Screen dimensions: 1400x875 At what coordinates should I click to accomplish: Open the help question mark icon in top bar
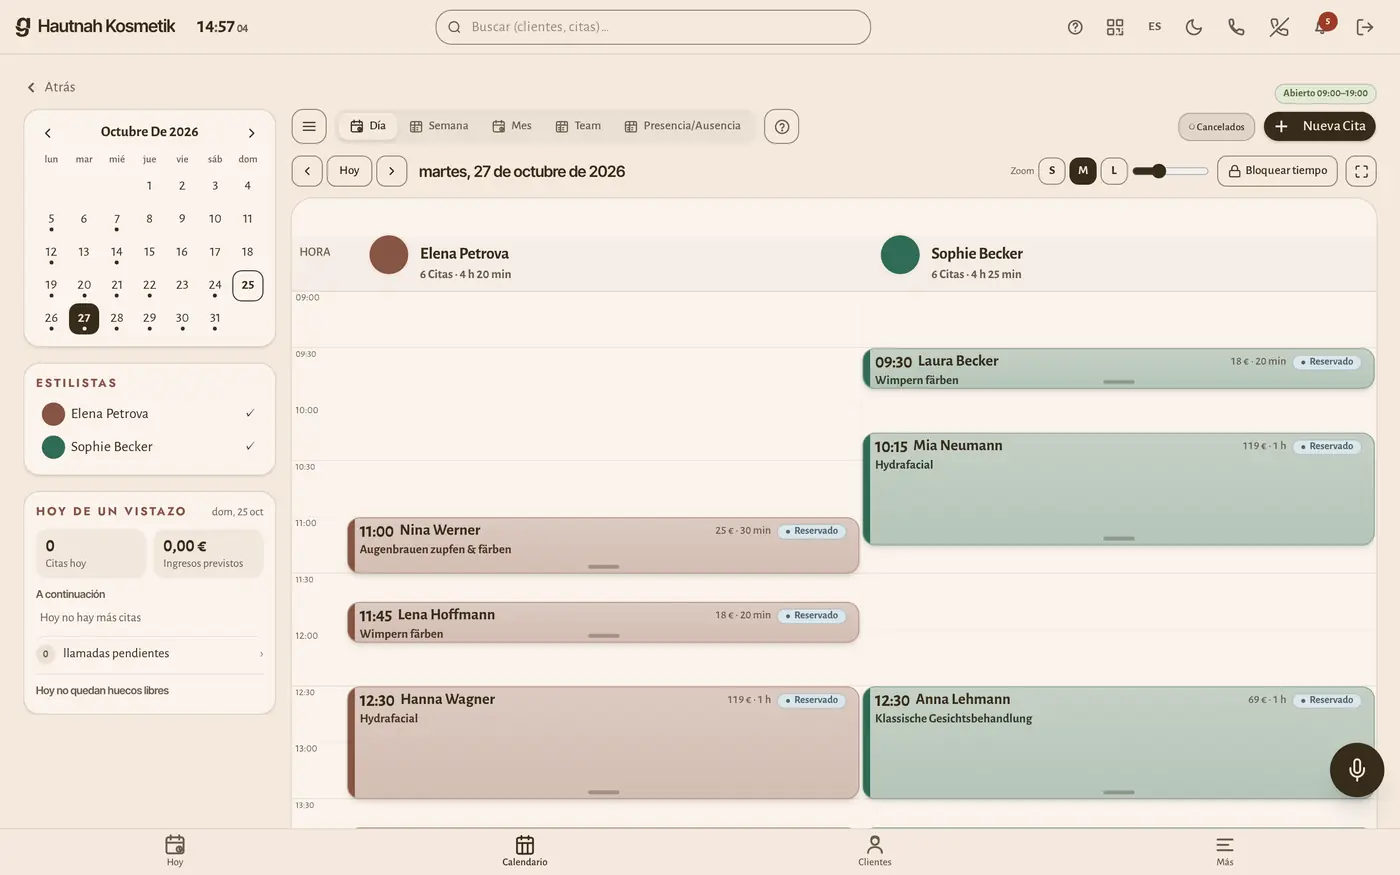click(x=1075, y=27)
